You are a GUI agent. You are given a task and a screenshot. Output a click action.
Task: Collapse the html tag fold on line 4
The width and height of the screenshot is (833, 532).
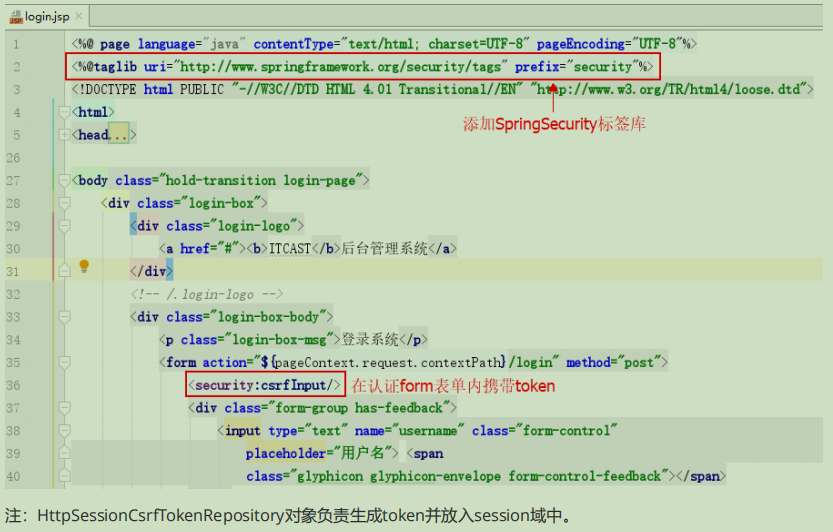click(64, 112)
